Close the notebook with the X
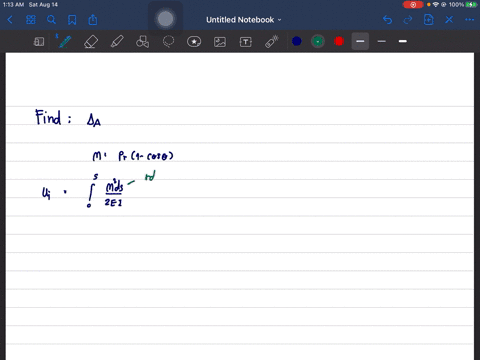The width and height of the screenshot is (480, 360). (449, 20)
